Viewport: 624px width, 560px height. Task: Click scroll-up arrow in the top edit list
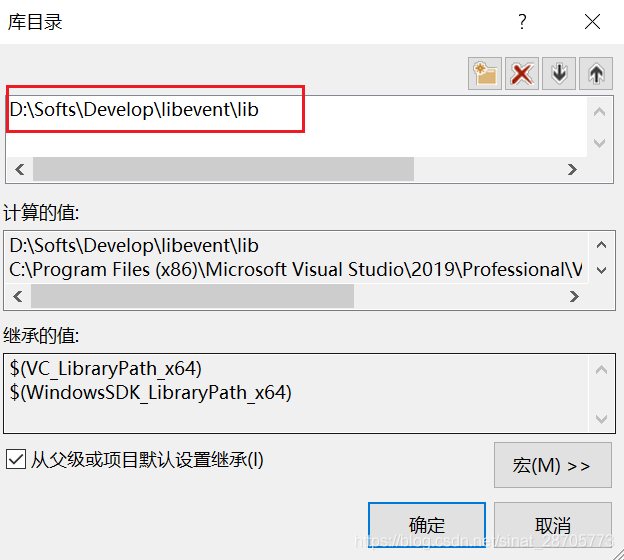[599, 112]
